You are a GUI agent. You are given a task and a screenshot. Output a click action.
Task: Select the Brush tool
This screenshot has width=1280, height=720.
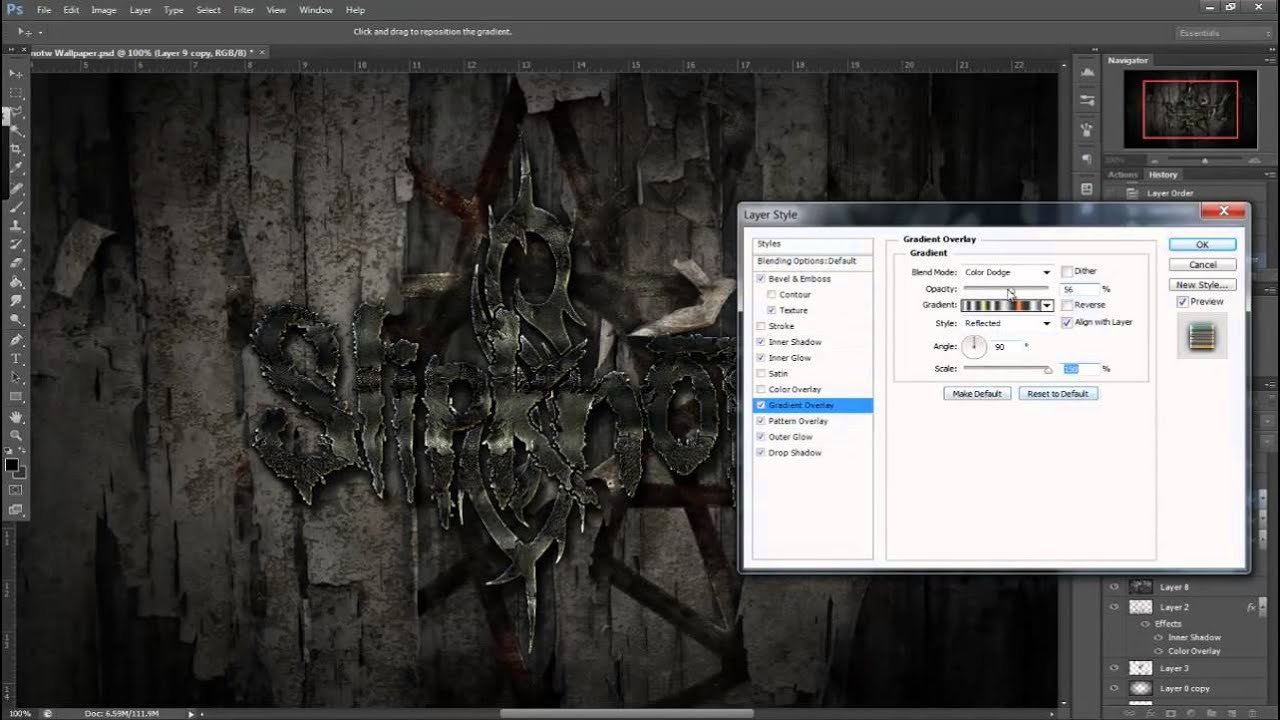tap(16, 206)
